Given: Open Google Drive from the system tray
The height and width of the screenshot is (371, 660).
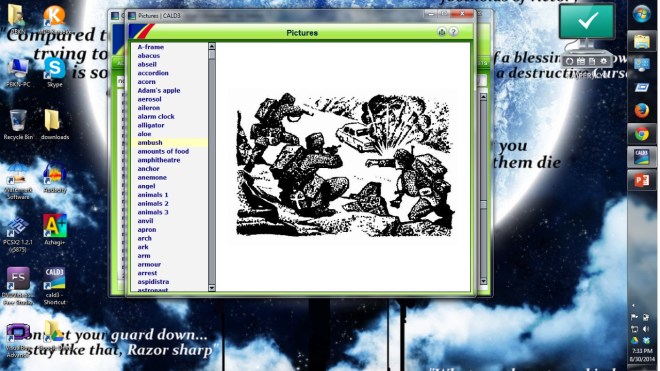Looking at the screenshot, I should point(634,340).
